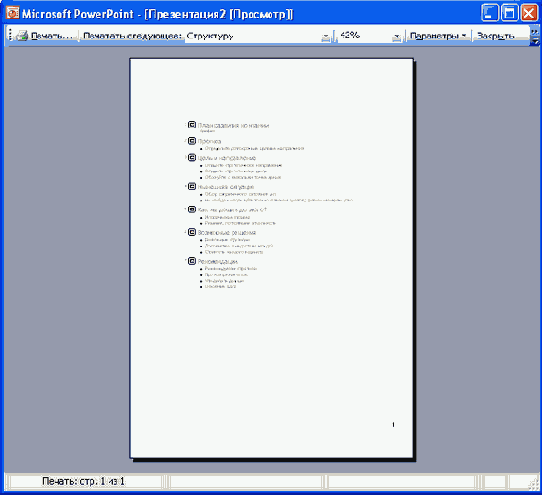This screenshot has height=495, width=542.
Task: Expand the Параметры menu
Action: click(x=438, y=36)
